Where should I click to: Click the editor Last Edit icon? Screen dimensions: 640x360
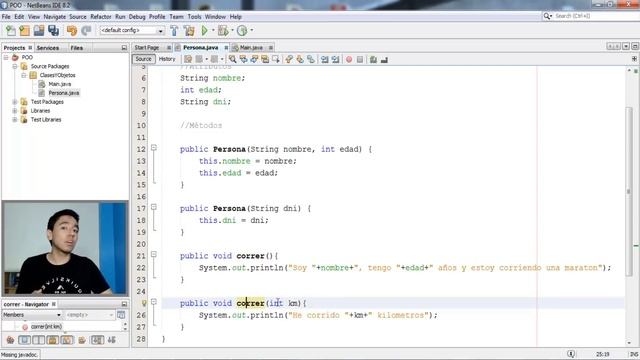(188, 60)
